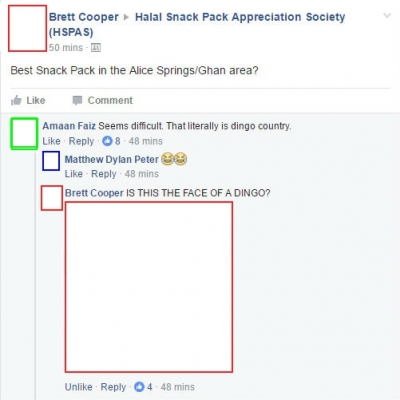Click the thumbs-up Like icon under the post

(16, 100)
